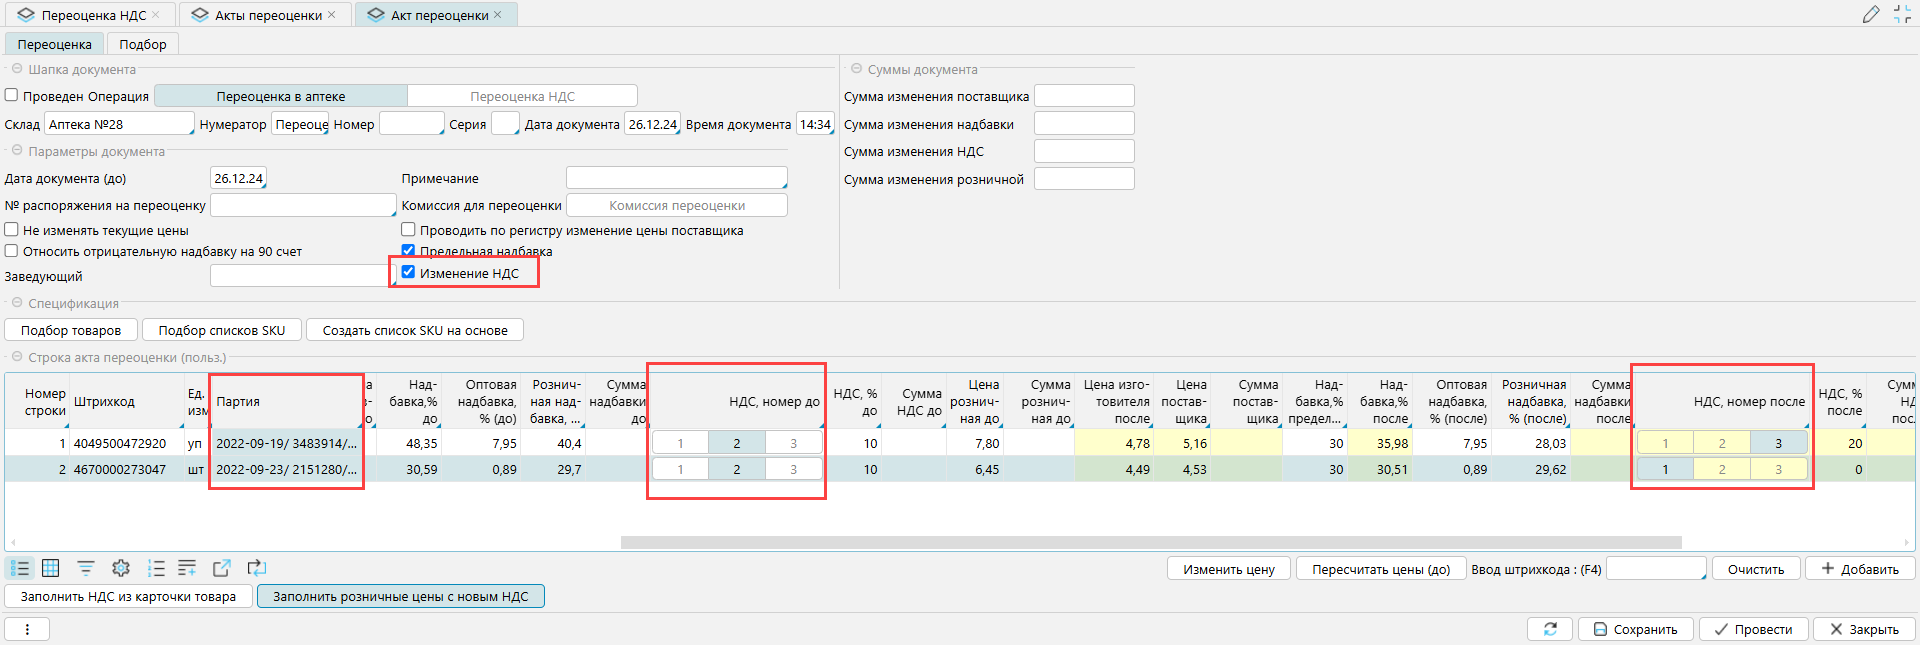Viewport: 1920px width, 645px height.
Task: Click the horizontal scrollbar of the table
Action: (x=1150, y=542)
